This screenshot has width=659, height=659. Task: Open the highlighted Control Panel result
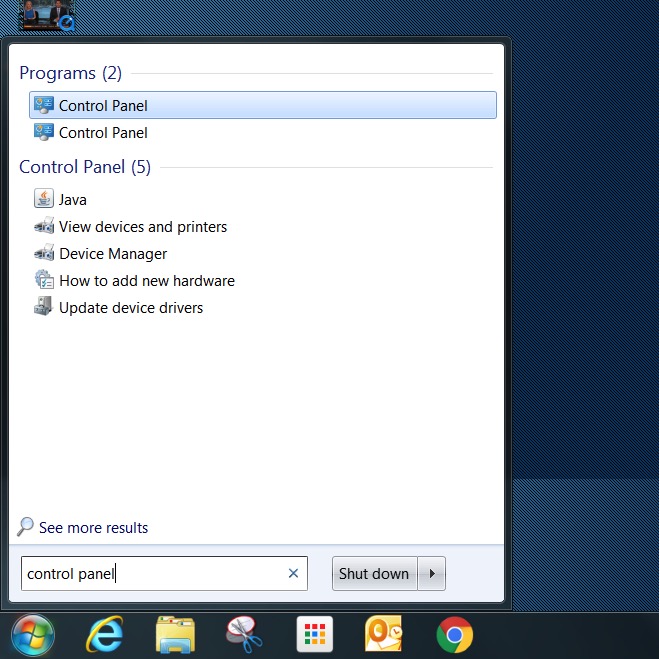coord(263,105)
